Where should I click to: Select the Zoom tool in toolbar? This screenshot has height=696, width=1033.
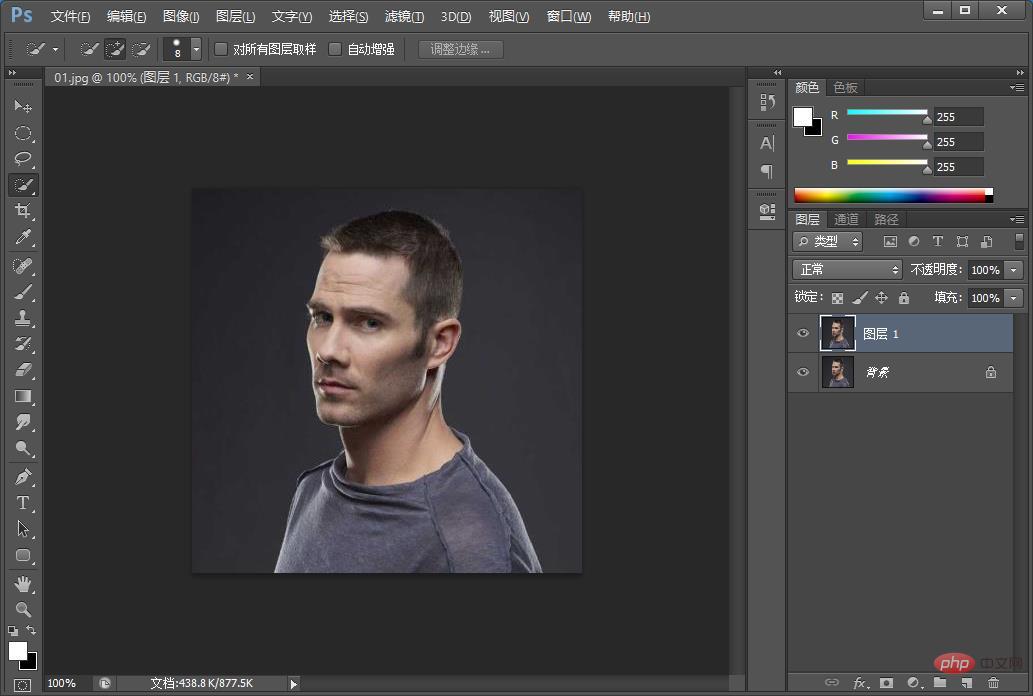[x=23, y=609]
